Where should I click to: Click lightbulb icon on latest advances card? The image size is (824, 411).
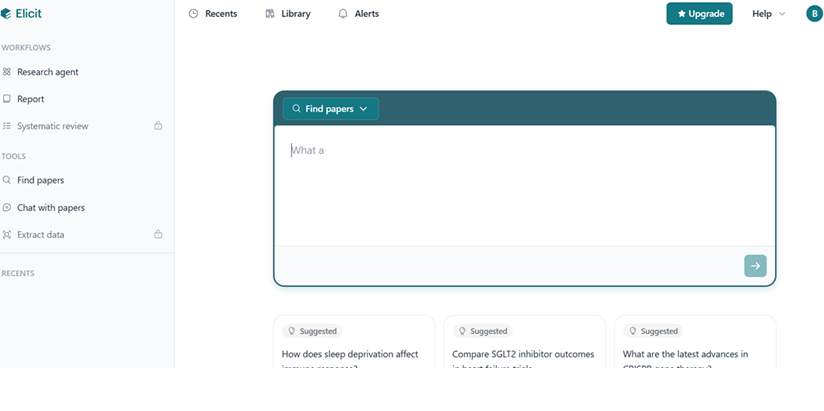[x=633, y=331]
